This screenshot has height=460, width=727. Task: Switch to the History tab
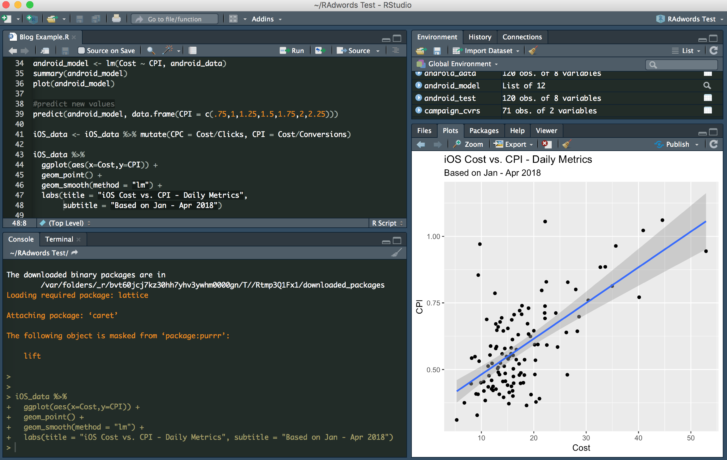point(480,37)
